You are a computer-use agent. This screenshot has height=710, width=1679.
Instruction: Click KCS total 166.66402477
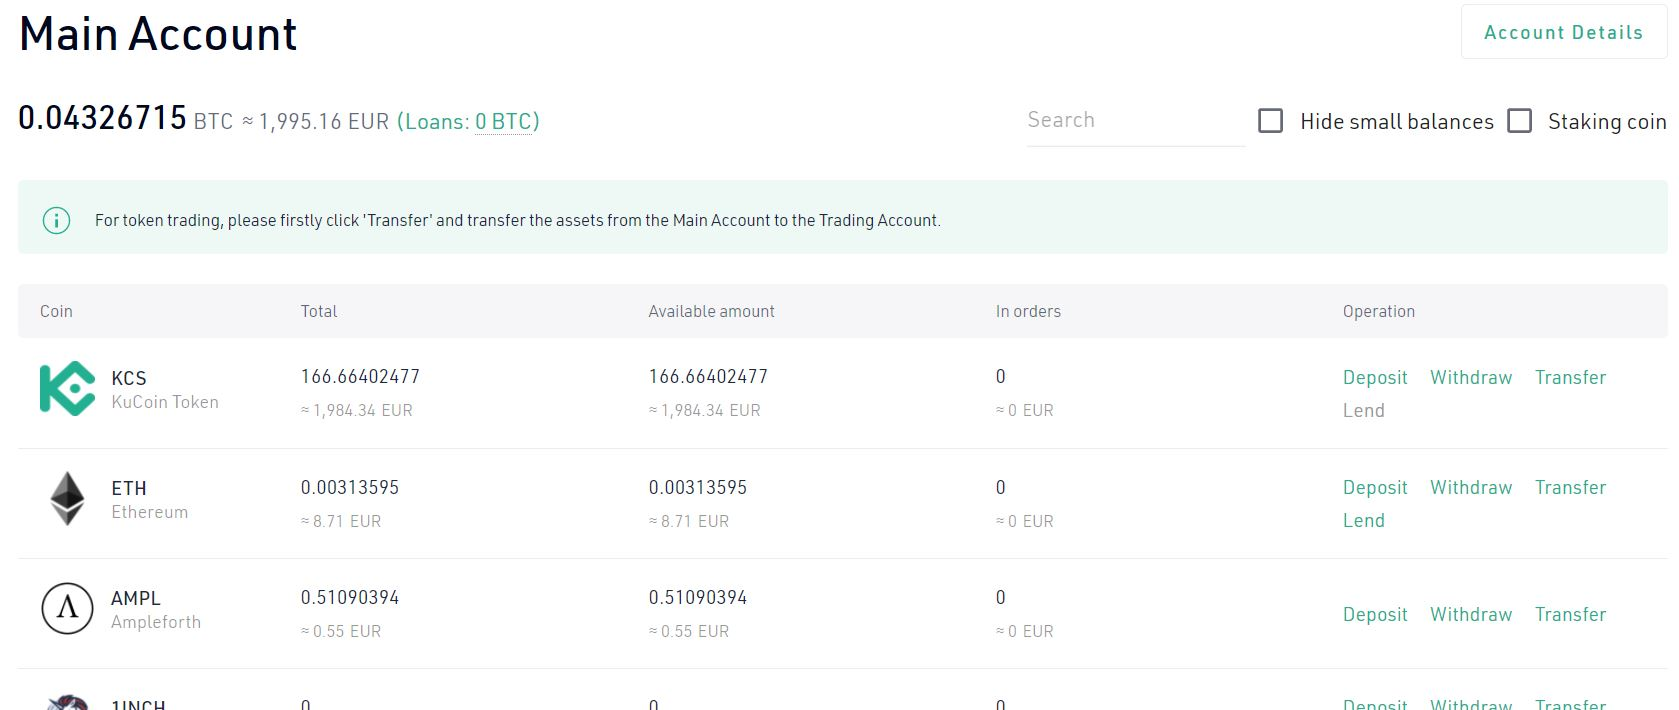click(x=360, y=377)
